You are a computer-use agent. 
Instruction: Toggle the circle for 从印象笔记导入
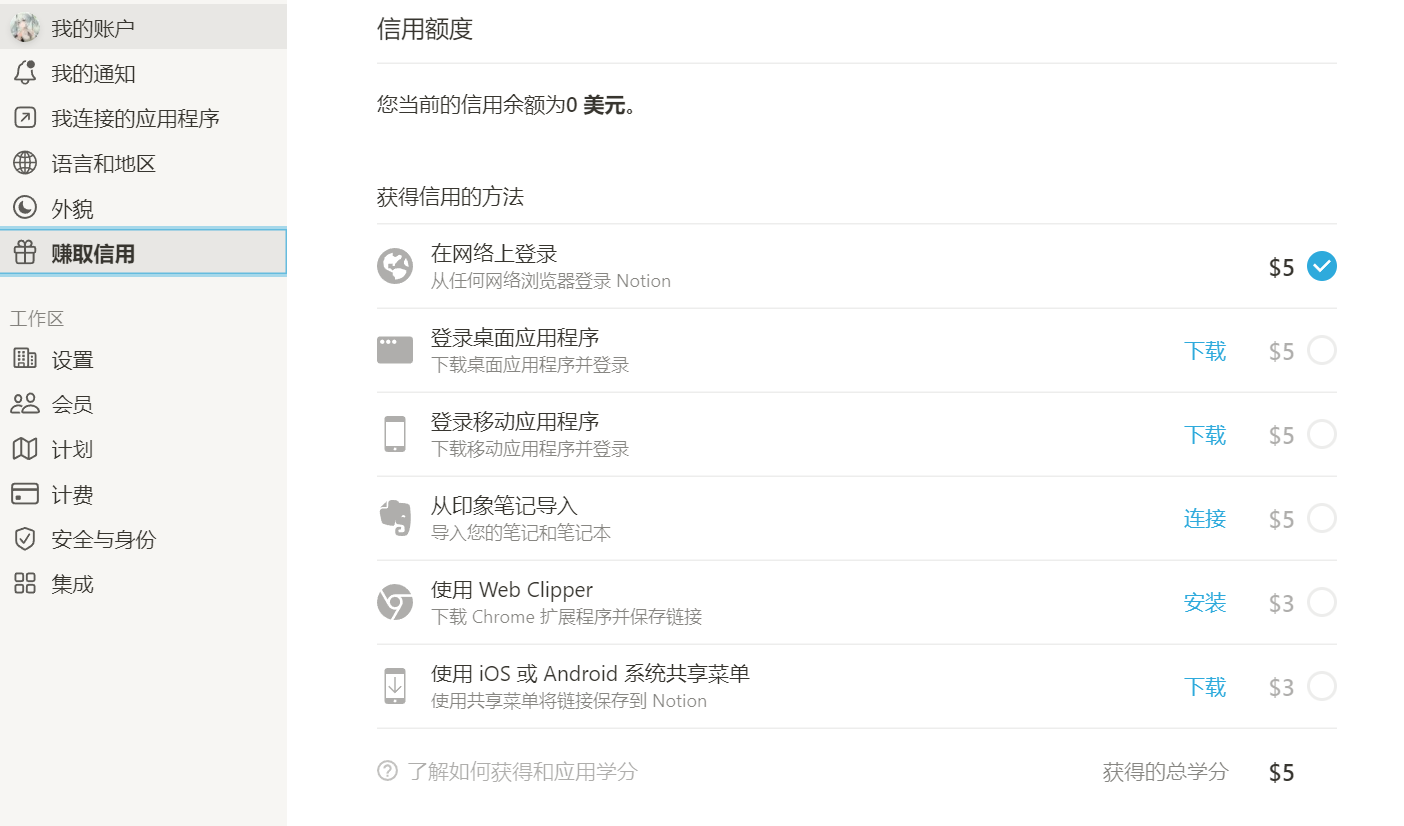click(x=1322, y=518)
